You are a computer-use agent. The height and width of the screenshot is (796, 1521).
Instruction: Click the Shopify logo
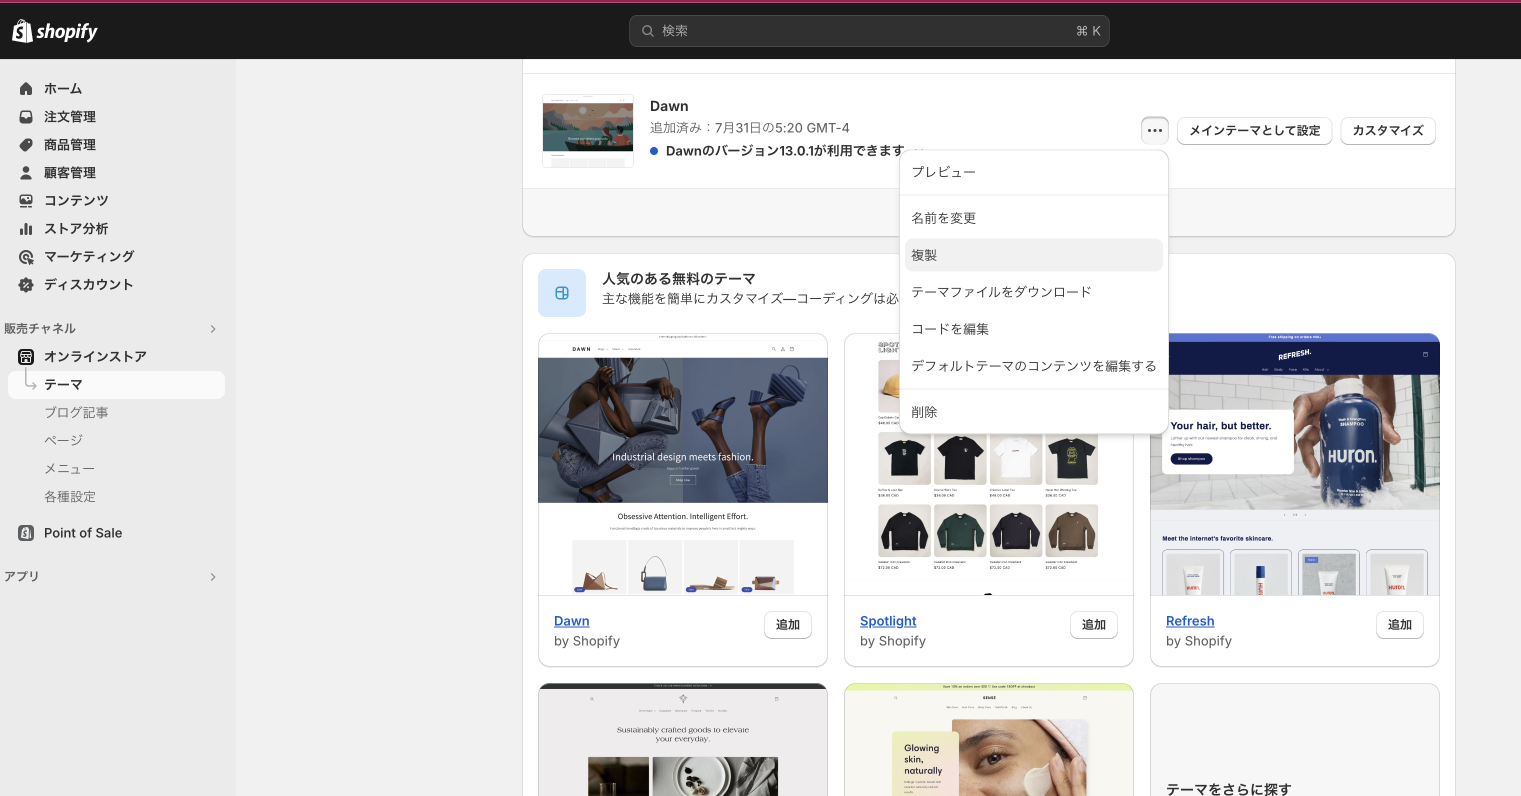54,30
